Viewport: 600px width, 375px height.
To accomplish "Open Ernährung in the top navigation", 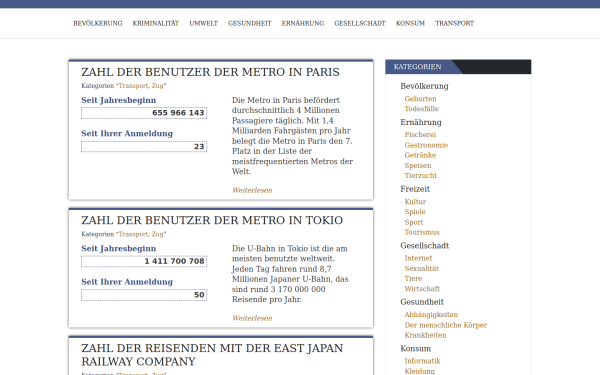I will coord(303,23).
